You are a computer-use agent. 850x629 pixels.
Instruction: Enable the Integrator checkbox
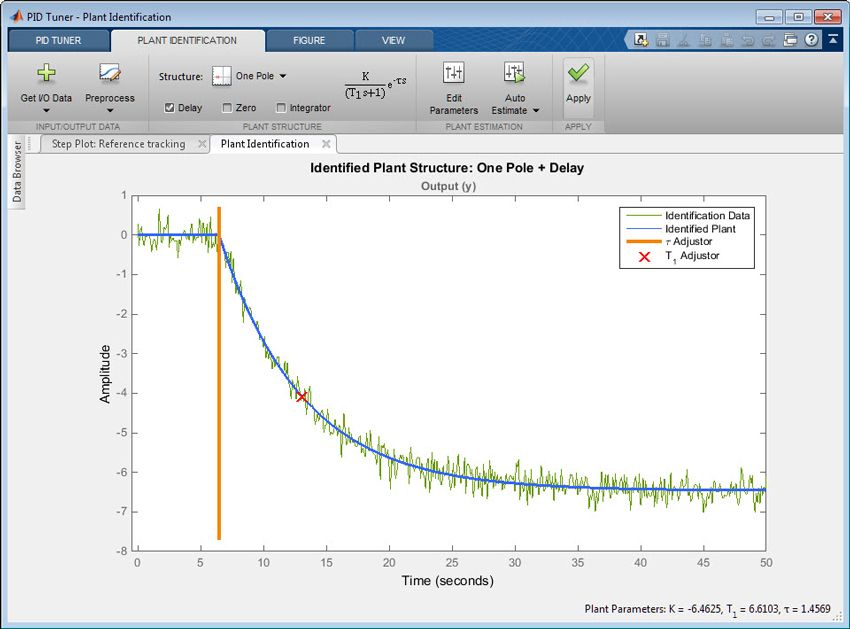[281, 107]
